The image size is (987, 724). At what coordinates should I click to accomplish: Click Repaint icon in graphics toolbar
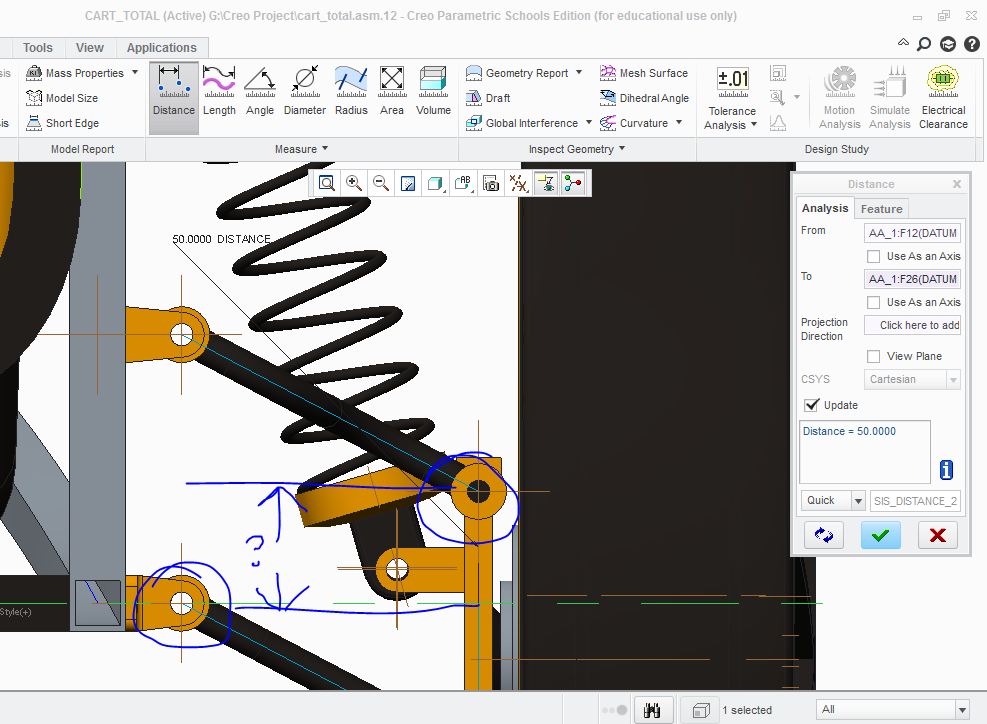tap(408, 183)
